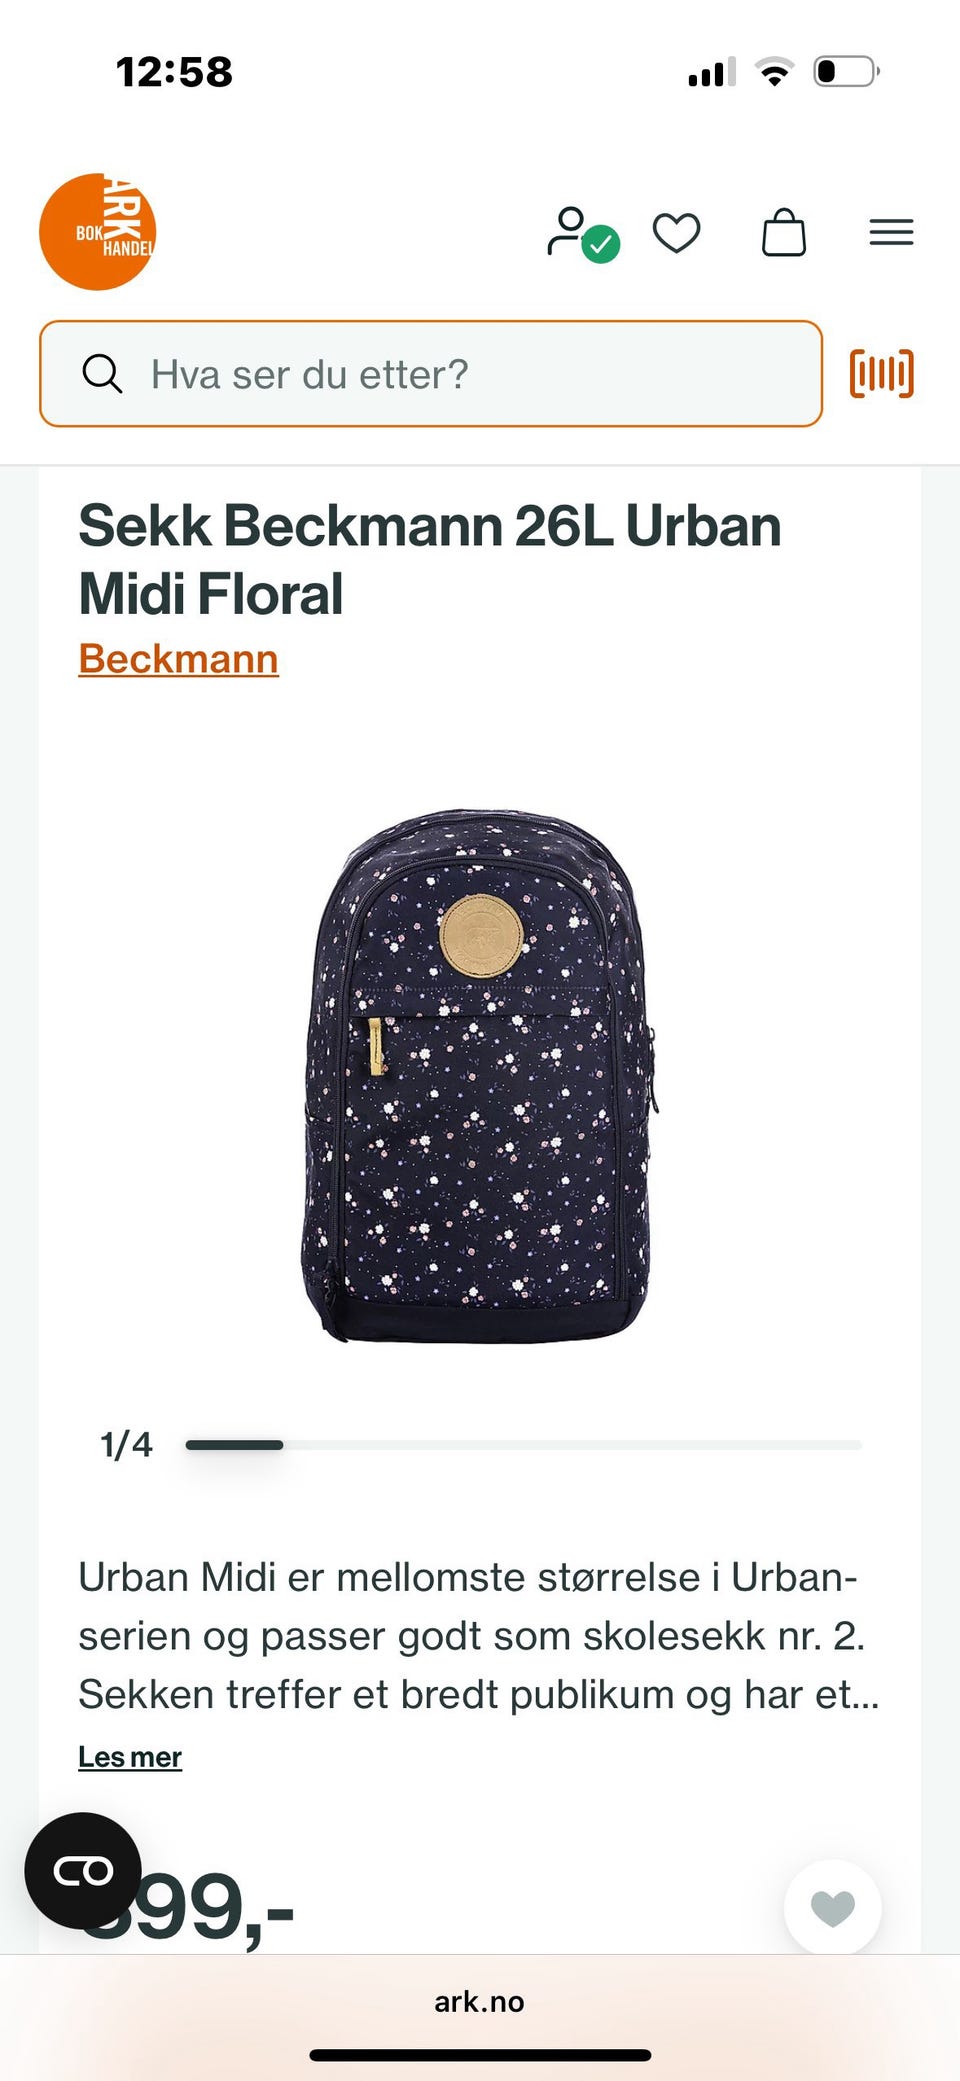The width and height of the screenshot is (960, 2081).
Task: Open the Beckmann brand link
Action: pyautogui.click(x=178, y=659)
